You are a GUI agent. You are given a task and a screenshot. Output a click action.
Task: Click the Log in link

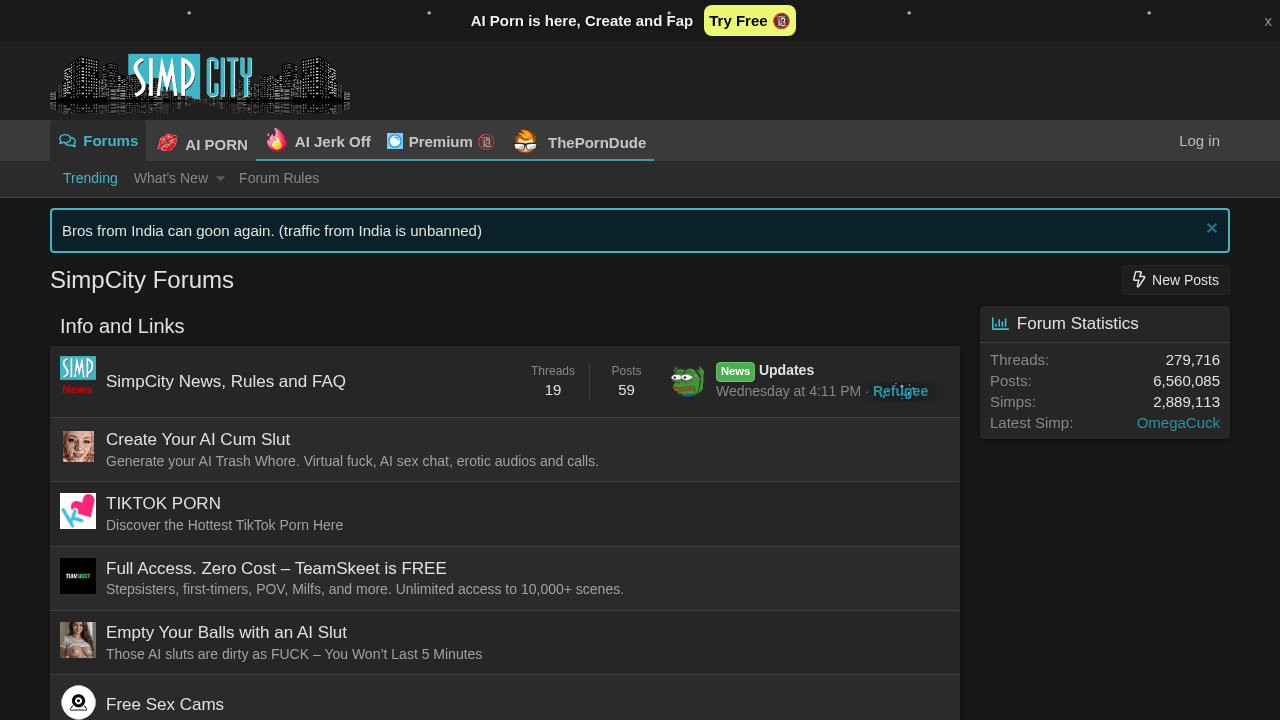[x=1199, y=141]
